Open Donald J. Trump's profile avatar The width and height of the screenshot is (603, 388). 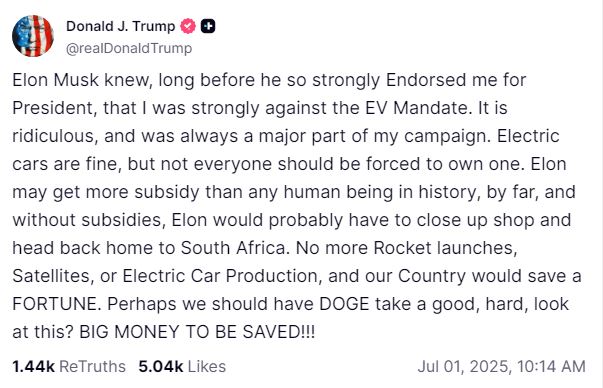tap(33, 36)
